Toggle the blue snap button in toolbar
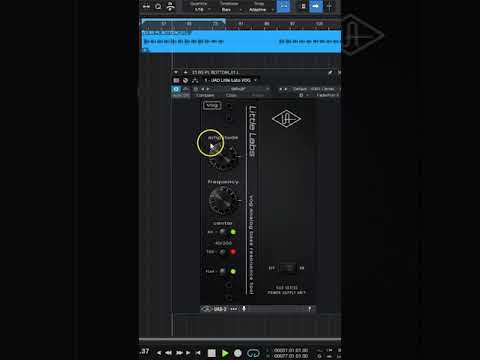This screenshot has width=480, height=360. coord(283,6)
